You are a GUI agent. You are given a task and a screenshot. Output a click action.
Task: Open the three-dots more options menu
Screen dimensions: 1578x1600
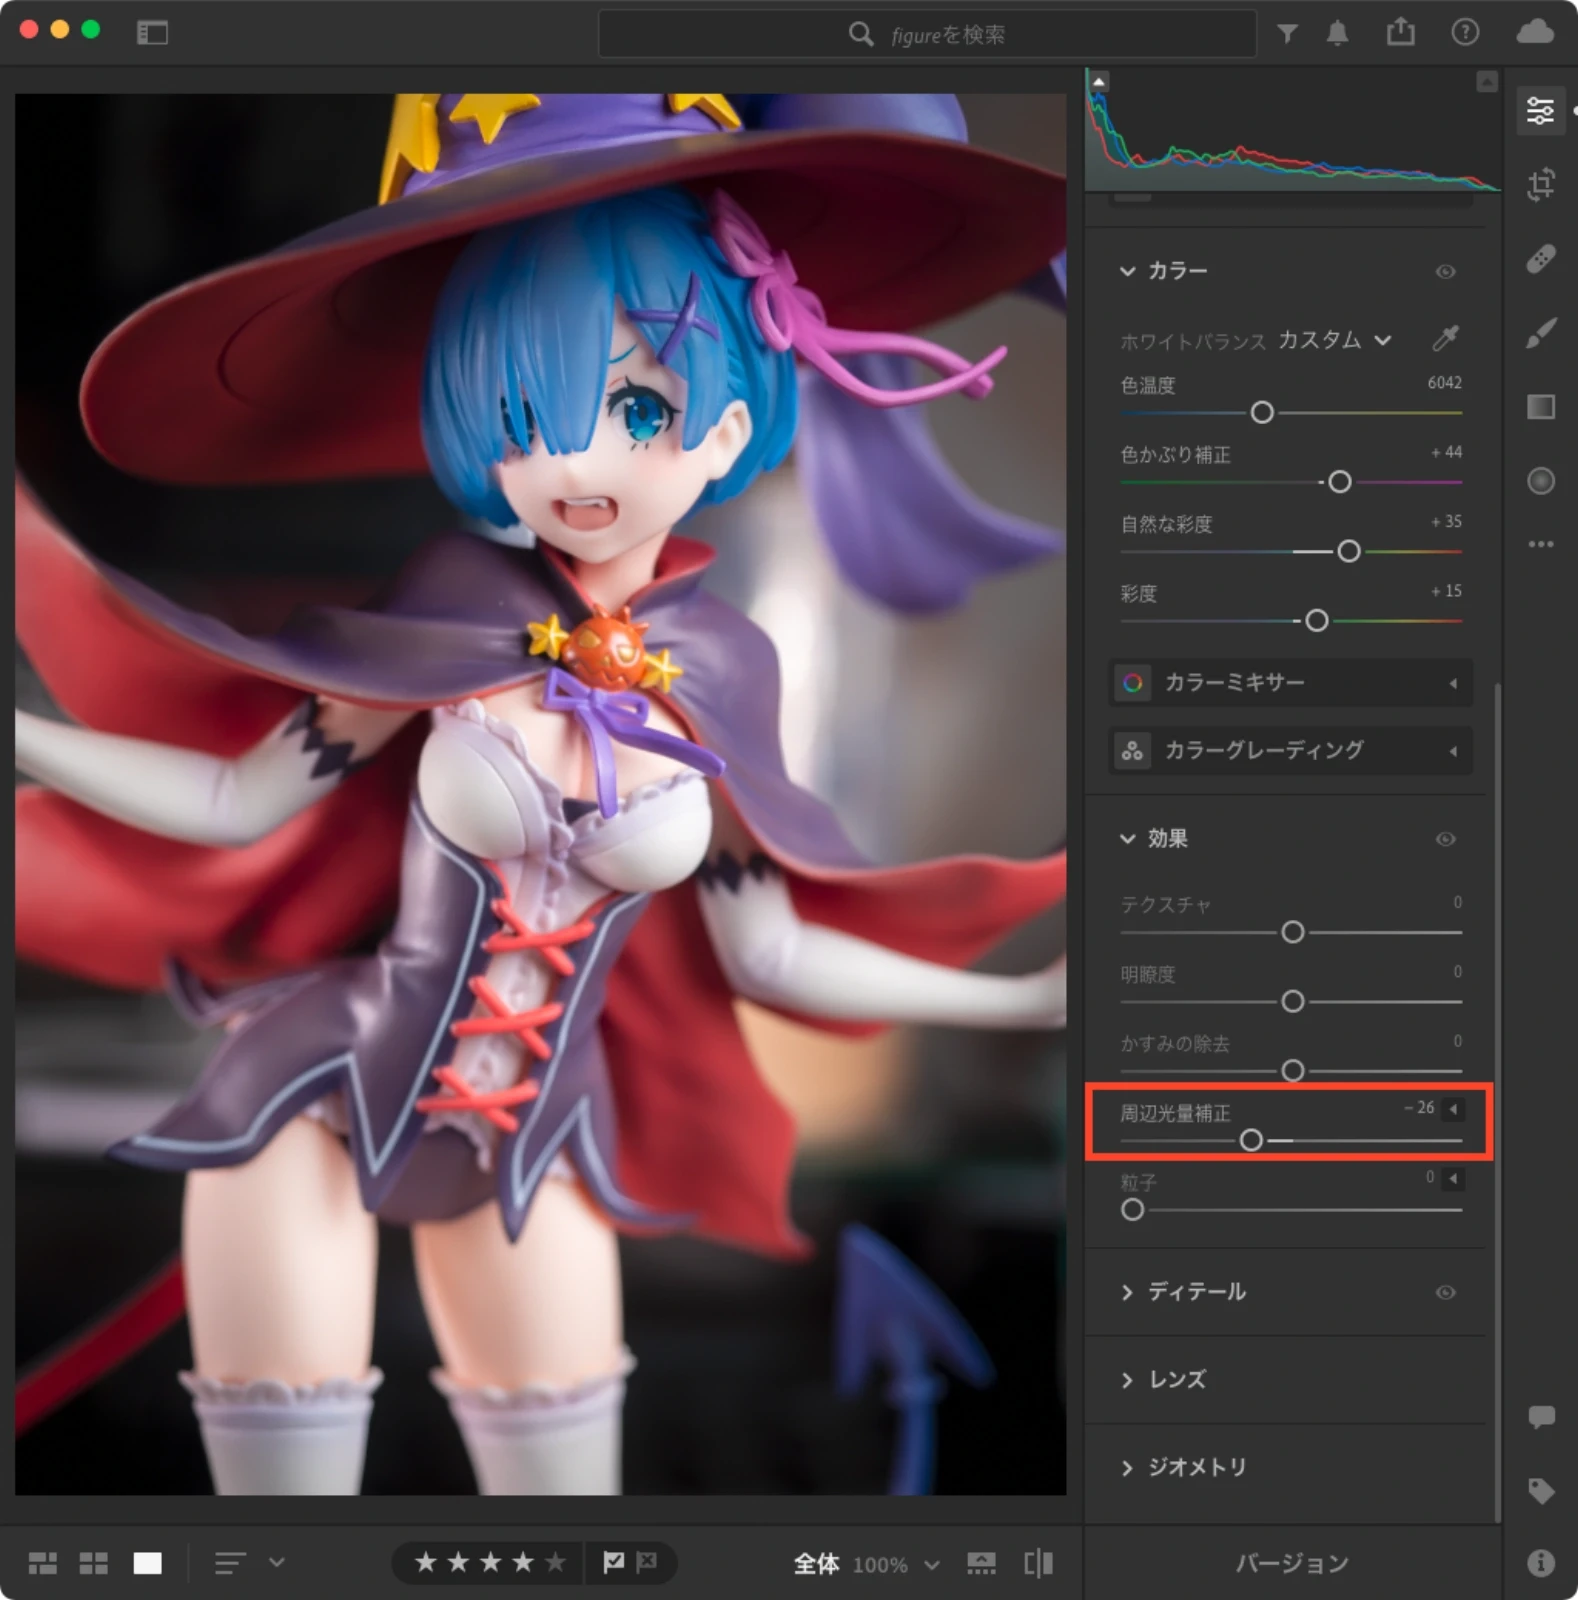point(1540,544)
